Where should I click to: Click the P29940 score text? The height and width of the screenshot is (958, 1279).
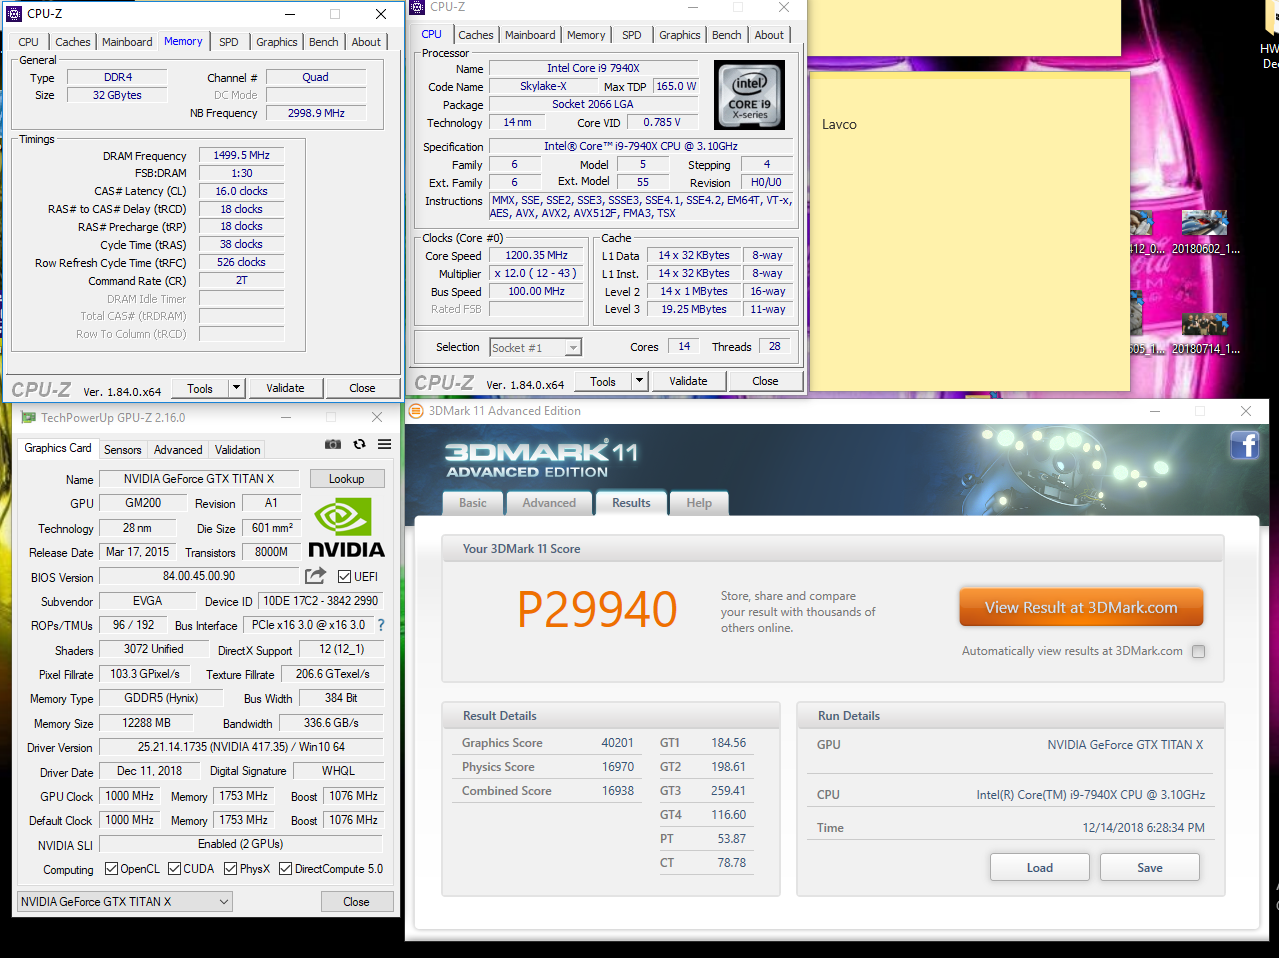click(597, 609)
